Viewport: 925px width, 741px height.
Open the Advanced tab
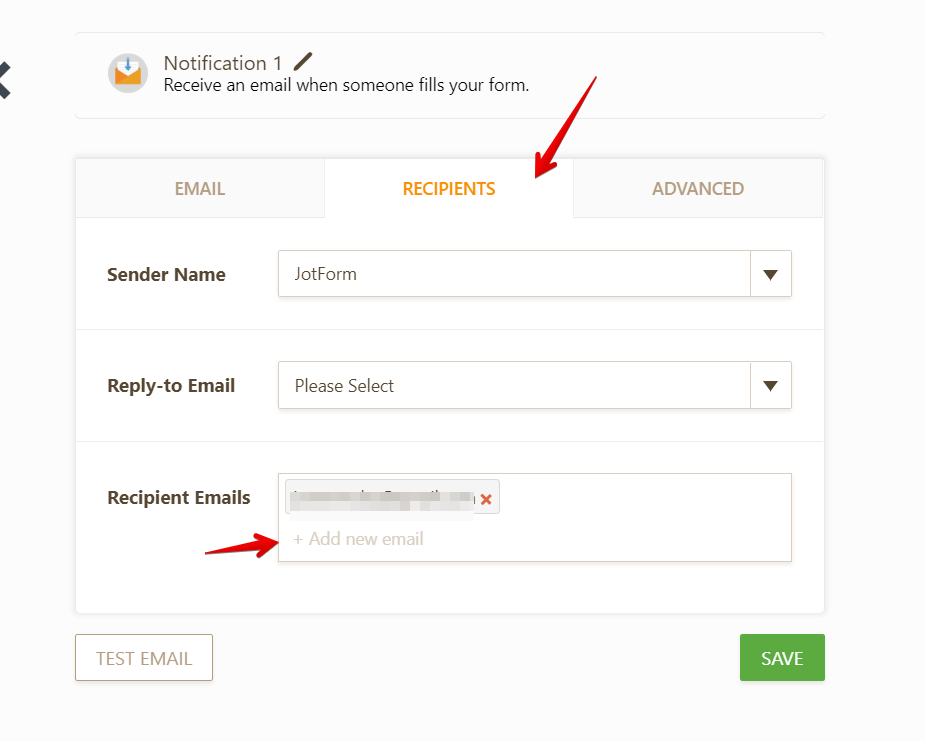tap(697, 188)
